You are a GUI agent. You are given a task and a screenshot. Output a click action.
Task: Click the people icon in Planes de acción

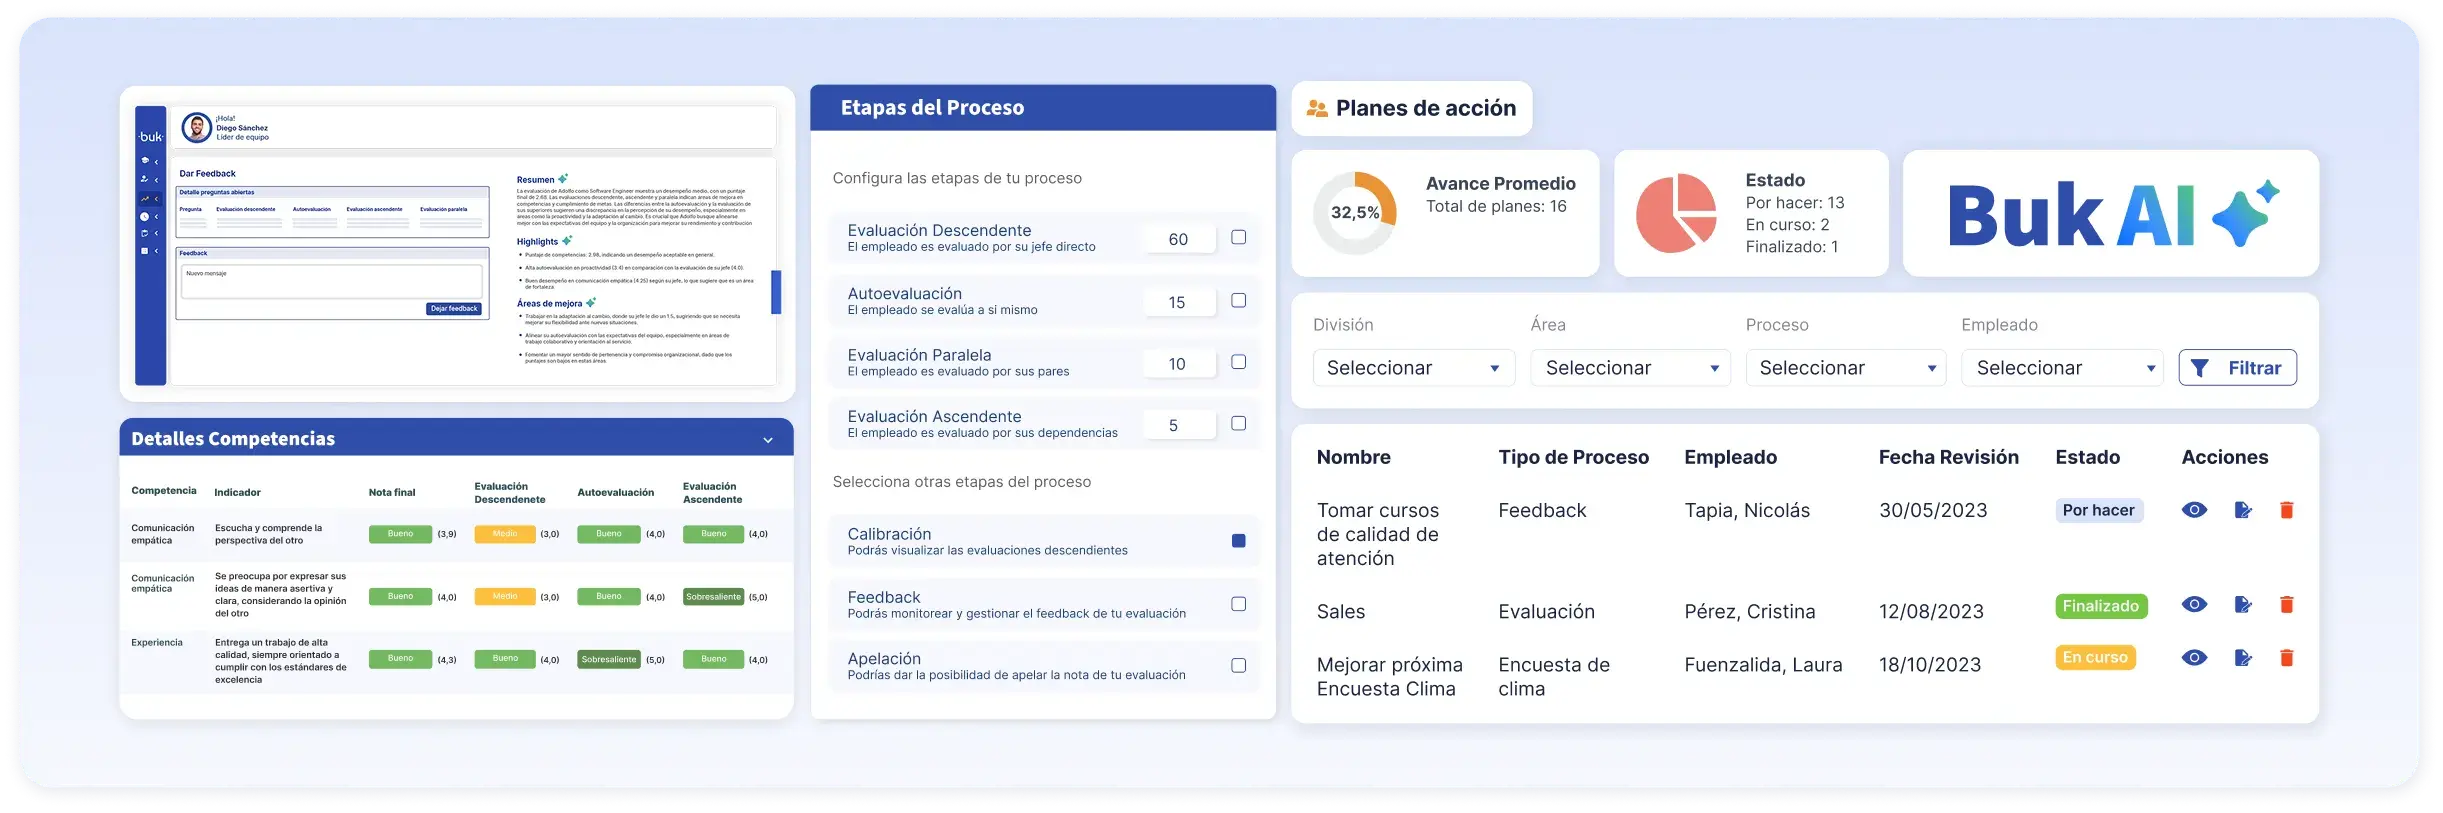[x=1317, y=108]
